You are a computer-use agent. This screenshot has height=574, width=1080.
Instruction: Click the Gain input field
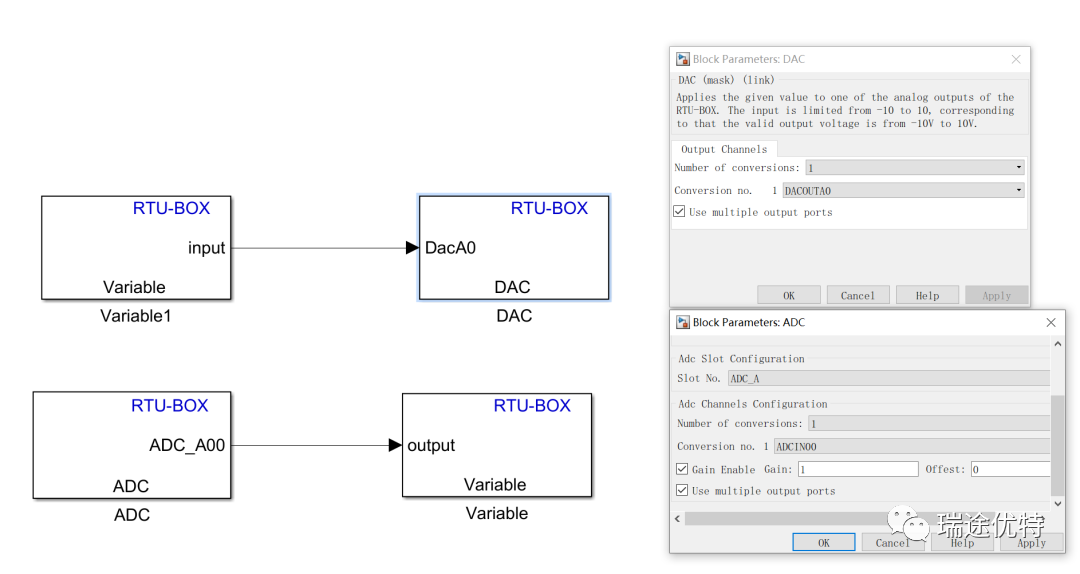tap(858, 469)
